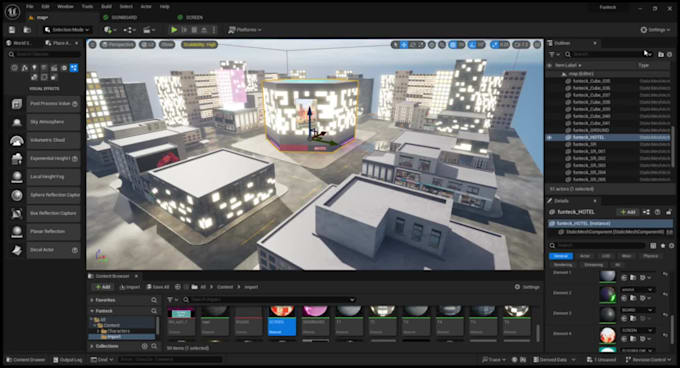
Task: Toggle favorites star filter in Details
Action: point(663,246)
